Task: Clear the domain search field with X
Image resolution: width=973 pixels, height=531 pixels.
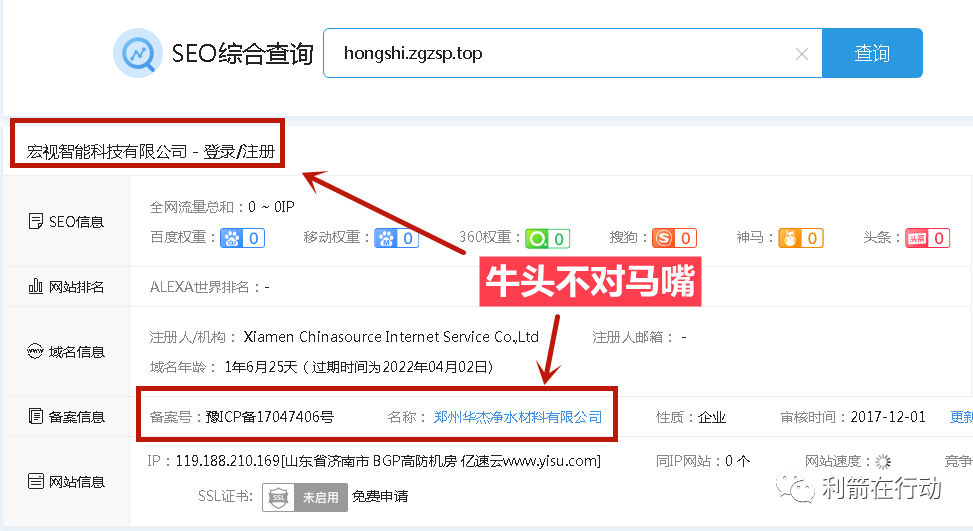Action: coord(802,55)
